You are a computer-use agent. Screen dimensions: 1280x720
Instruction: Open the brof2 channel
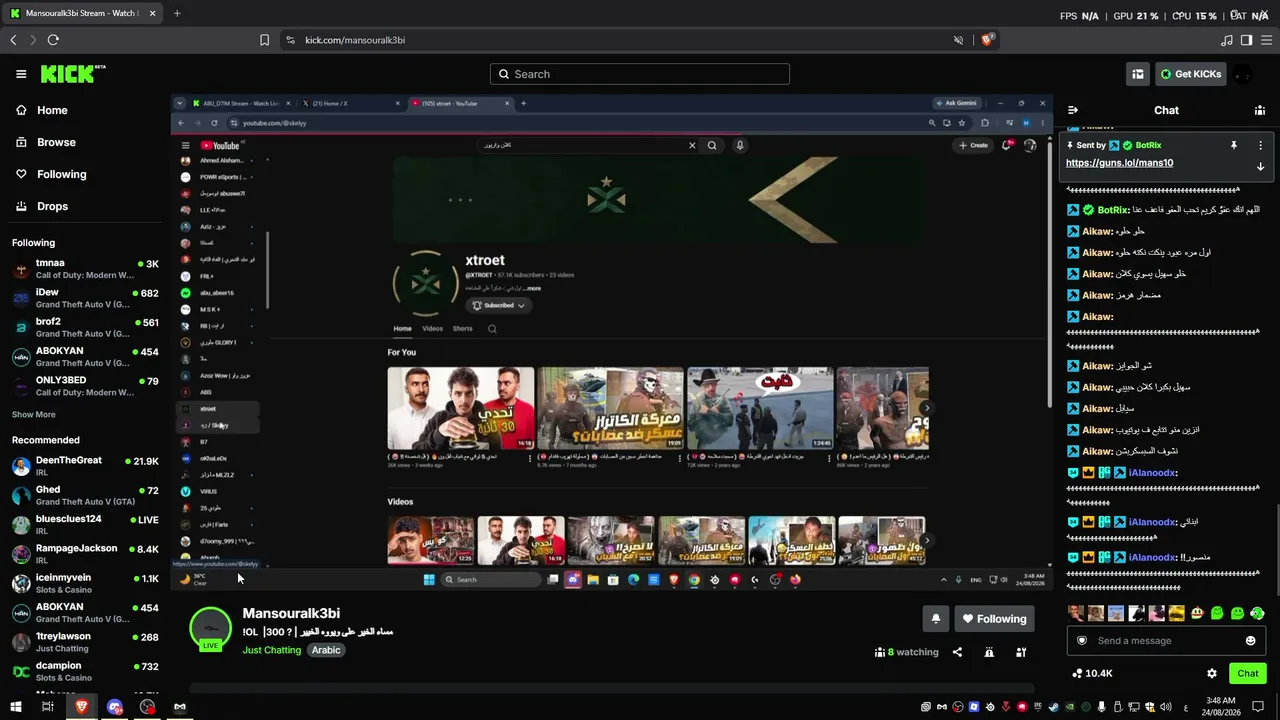tap(85, 327)
